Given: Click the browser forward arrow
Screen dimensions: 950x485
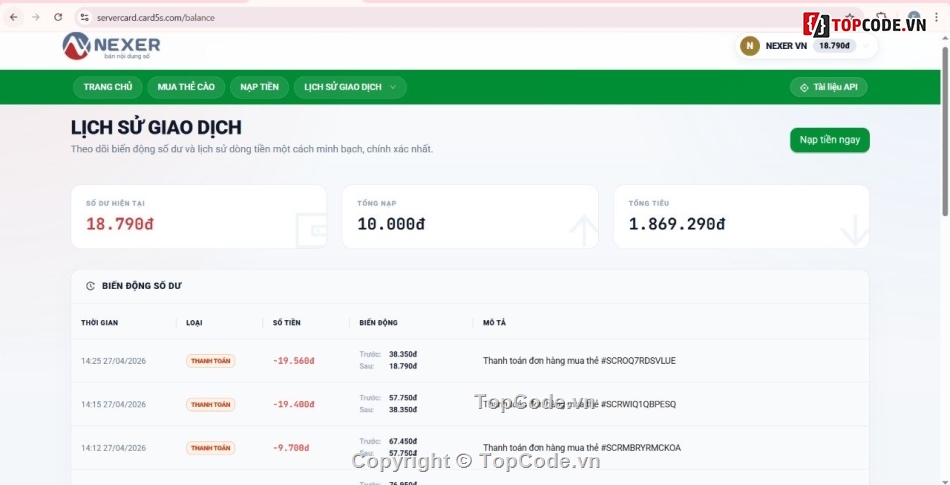Looking at the screenshot, I should [36, 18].
